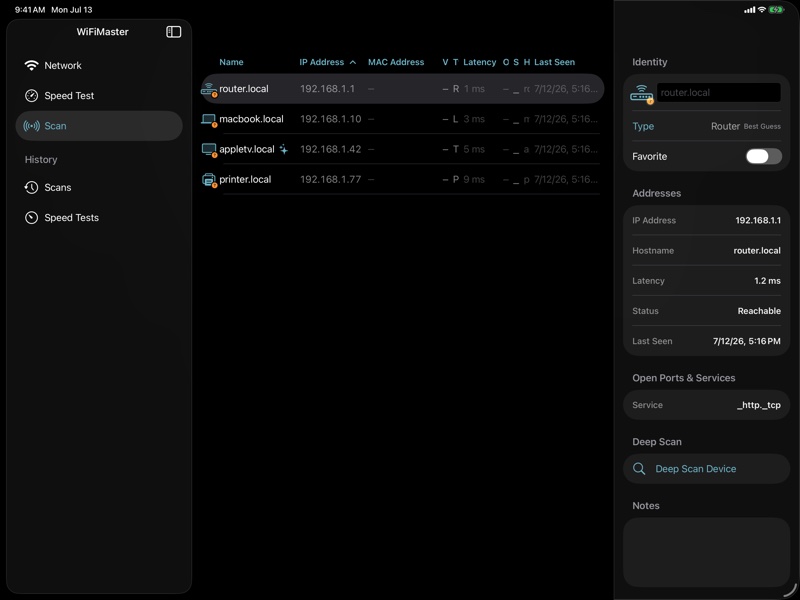Image resolution: width=800 pixels, height=600 pixels.
Task: Click Last Seen value 7/12/26, 5:16 PM
Action: [x=746, y=341]
